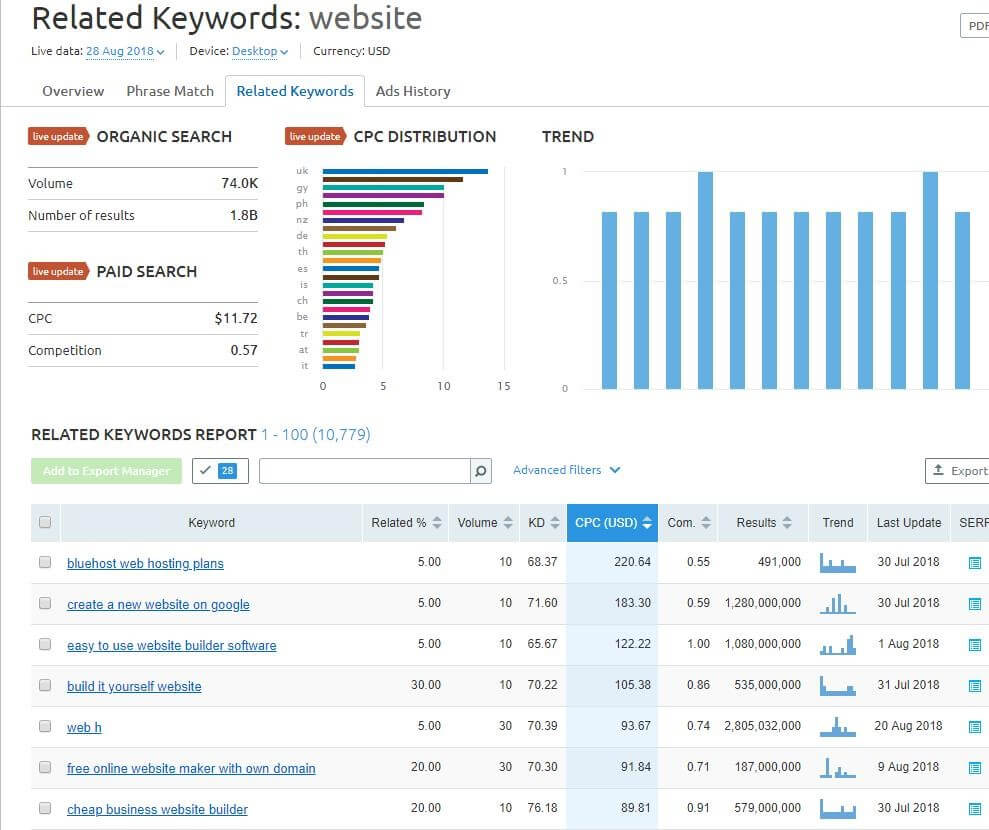Open the live data date dropdown showing 28 Aug 2018
The image size is (989, 830).
pyautogui.click(x=122, y=51)
